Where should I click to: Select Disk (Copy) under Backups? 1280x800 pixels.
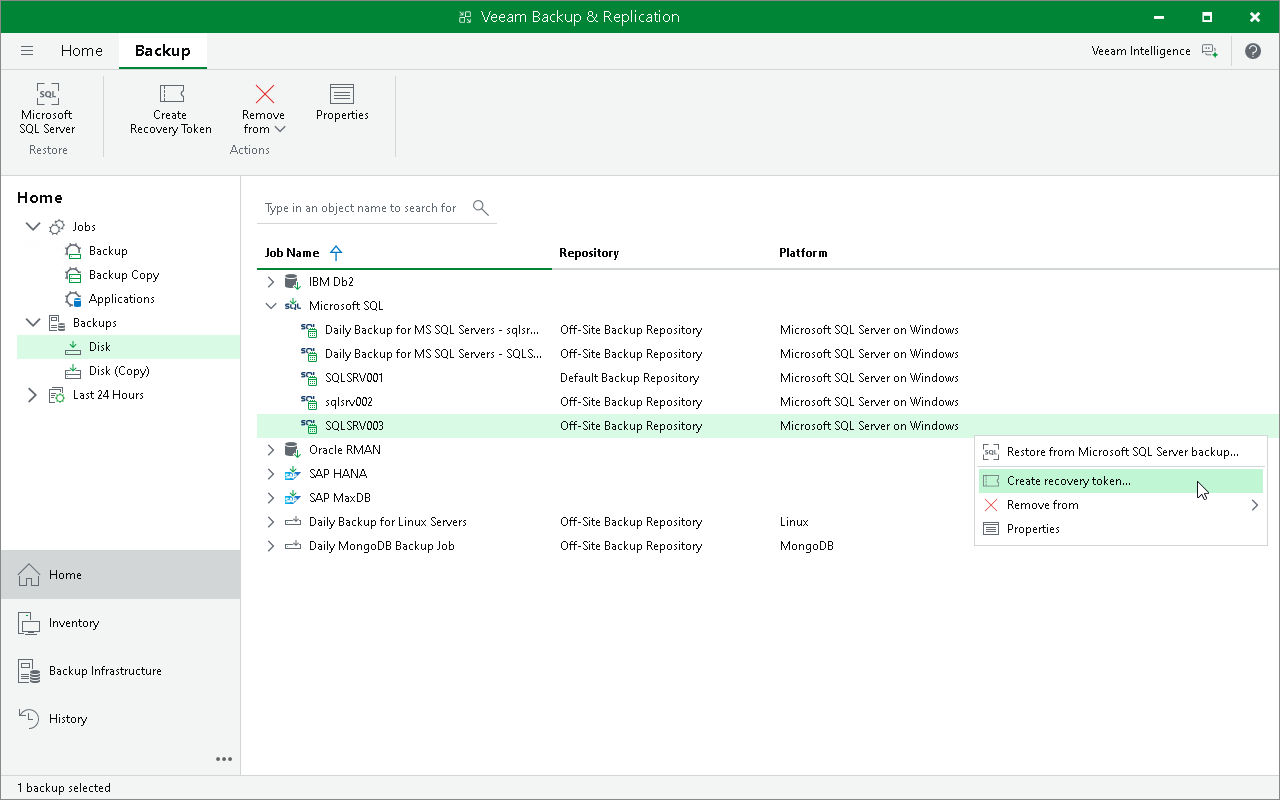click(119, 371)
